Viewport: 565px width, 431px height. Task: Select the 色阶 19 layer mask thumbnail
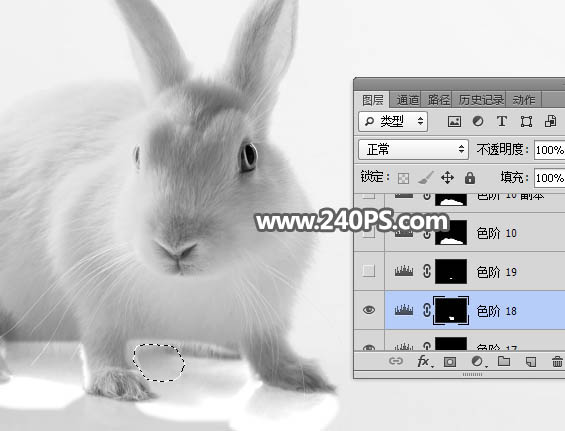pyautogui.click(x=451, y=271)
